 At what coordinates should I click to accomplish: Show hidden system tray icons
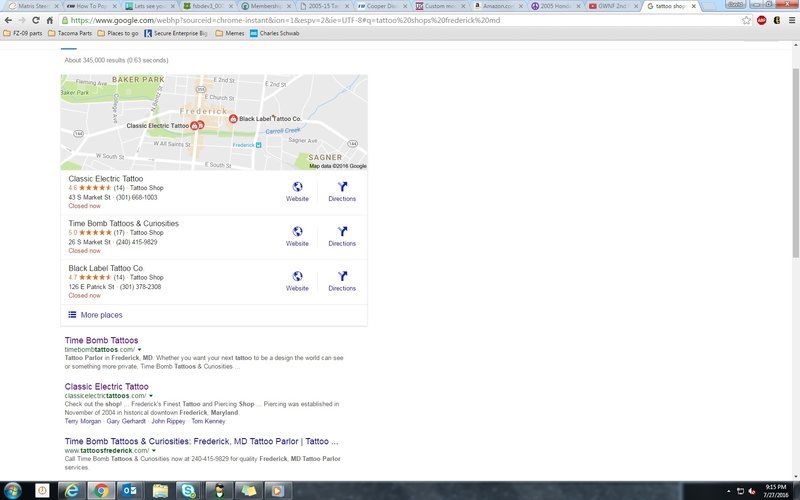point(728,491)
